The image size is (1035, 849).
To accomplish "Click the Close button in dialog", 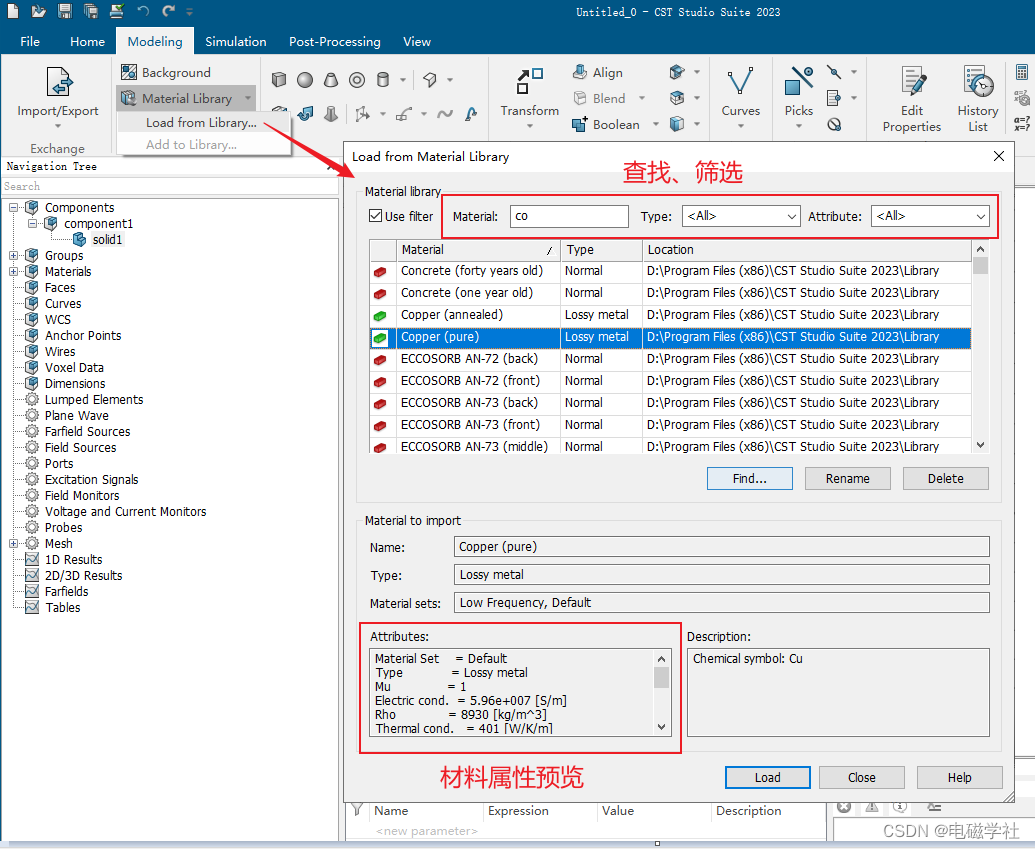I will (x=861, y=778).
